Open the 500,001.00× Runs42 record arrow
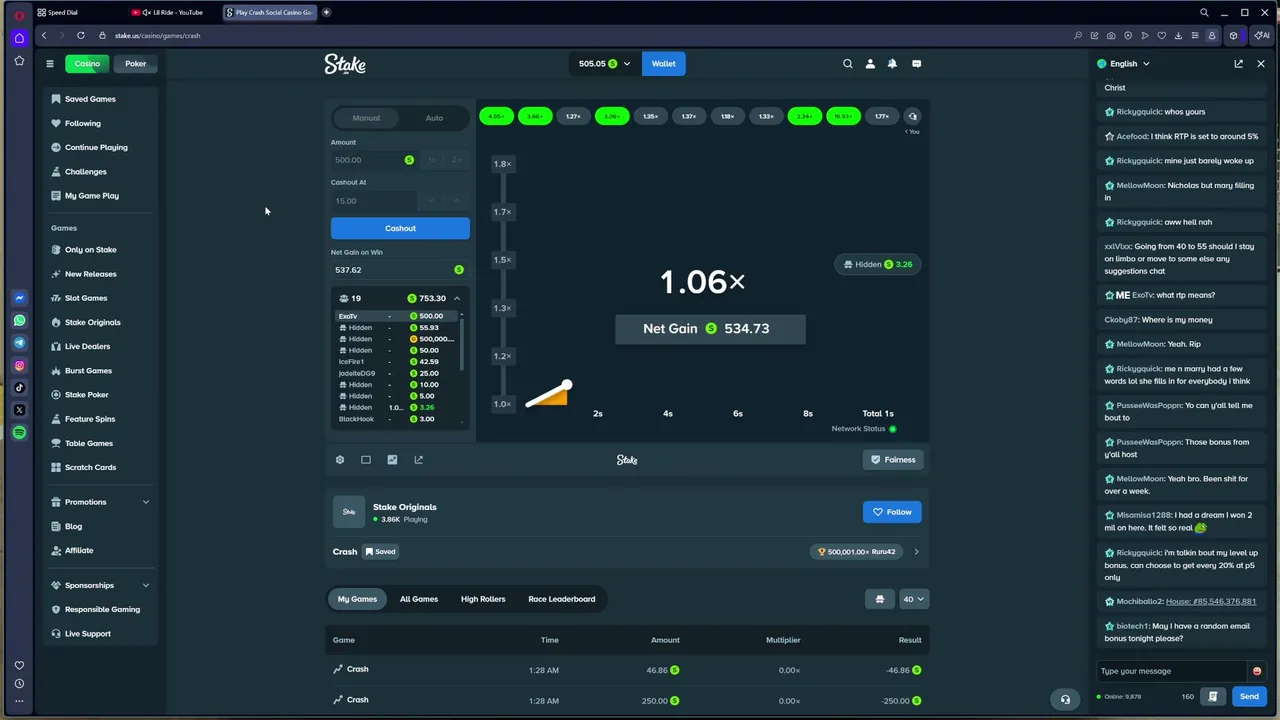The image size is (1280, 720). coord(916,552)
